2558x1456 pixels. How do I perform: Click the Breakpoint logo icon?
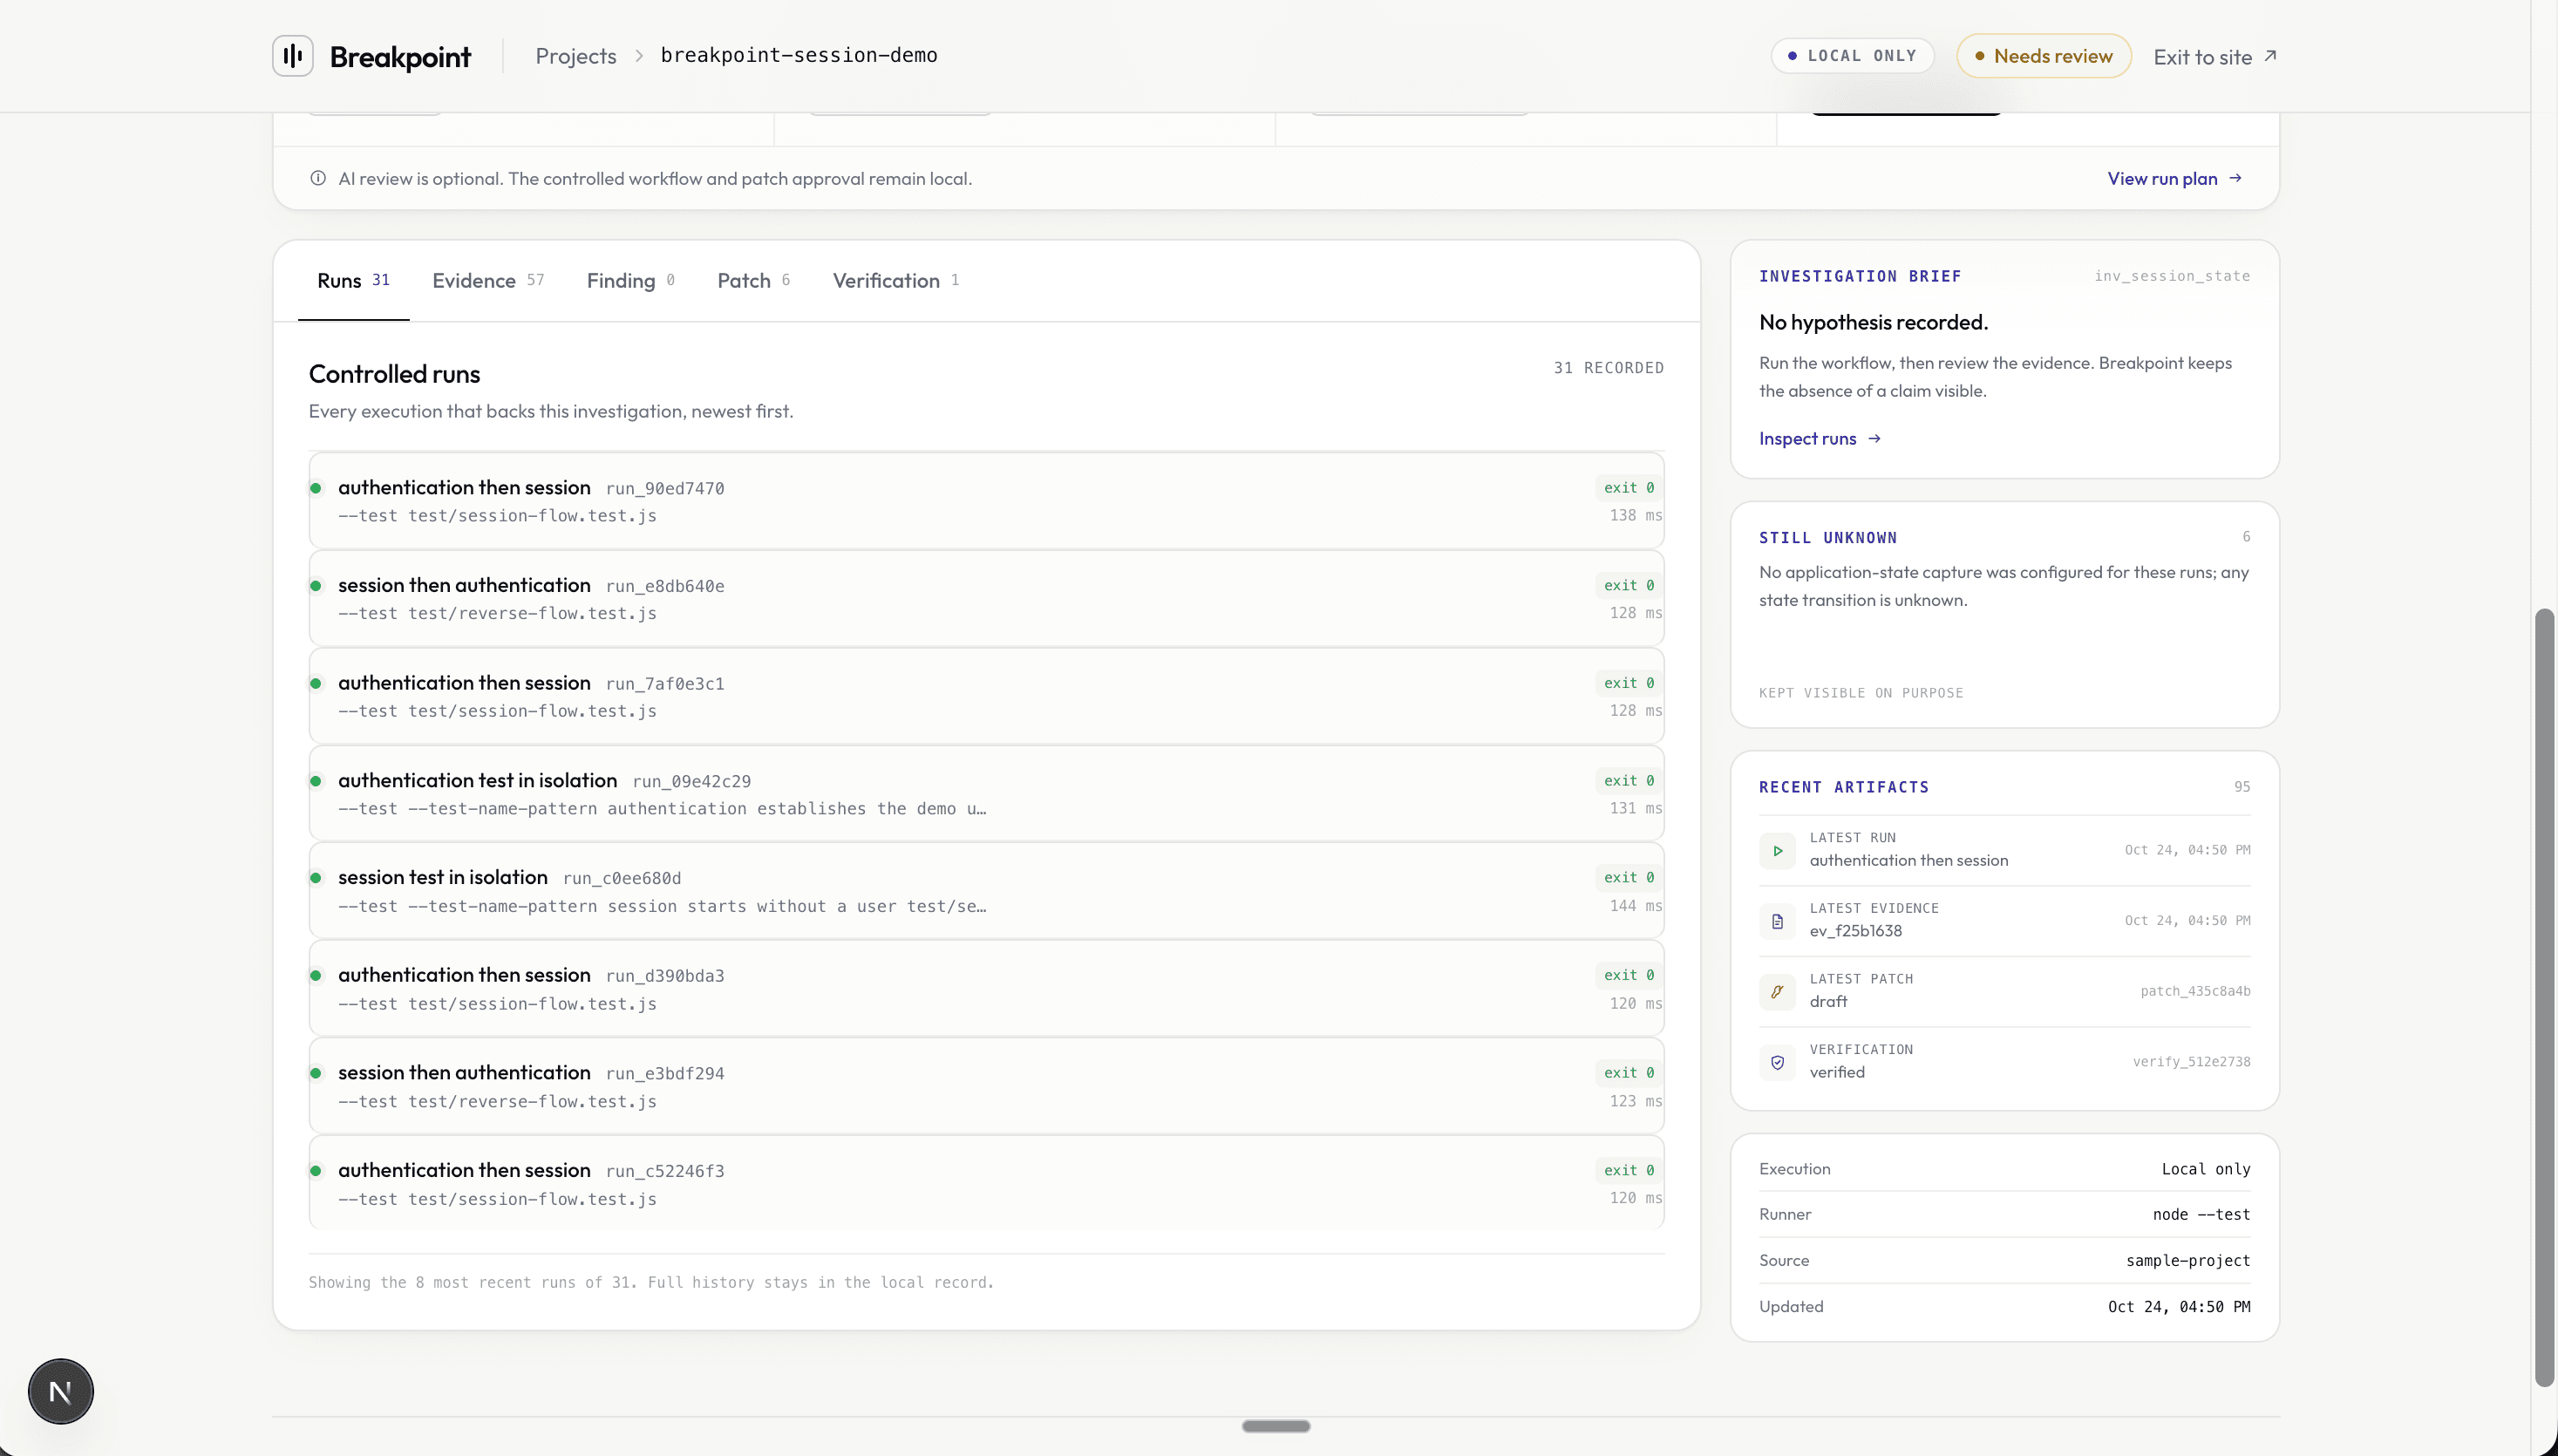tap(293, 56)
